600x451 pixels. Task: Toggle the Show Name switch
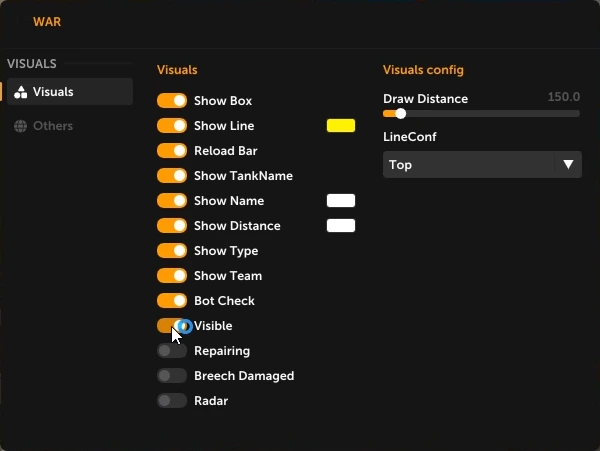(172, 200)
